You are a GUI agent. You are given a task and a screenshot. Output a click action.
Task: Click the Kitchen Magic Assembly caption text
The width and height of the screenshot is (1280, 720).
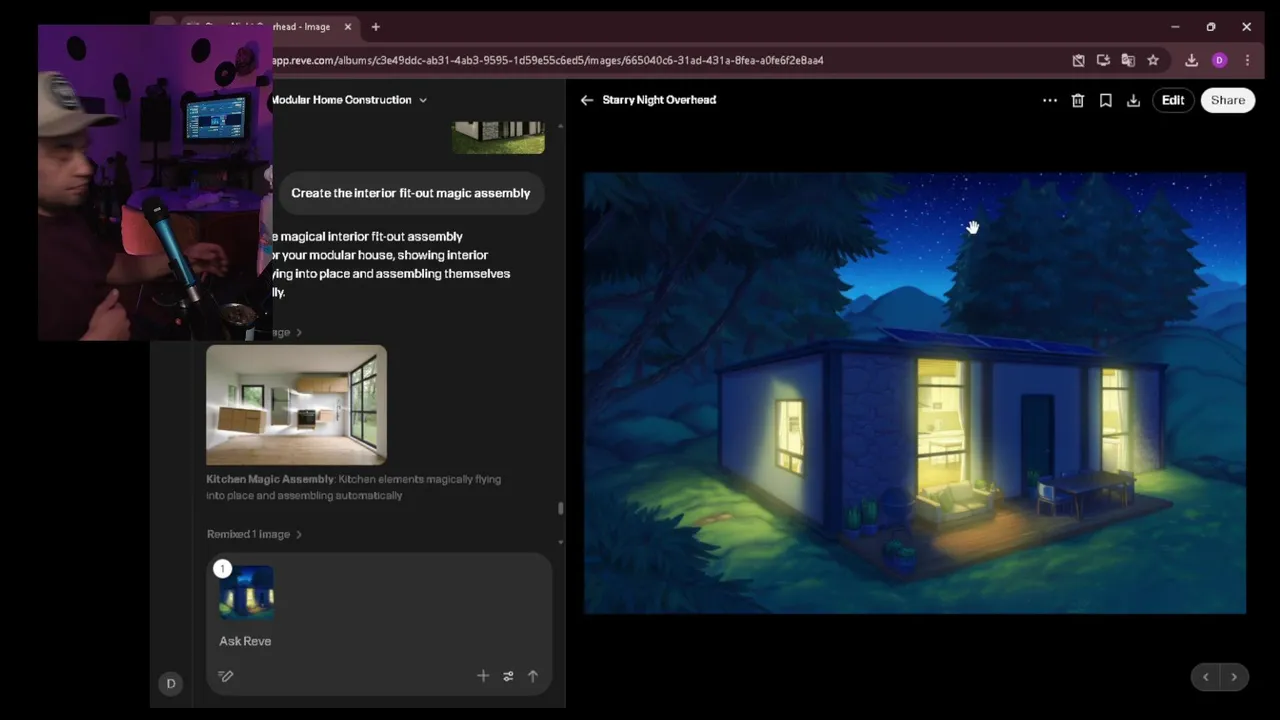tap(354, 487)
